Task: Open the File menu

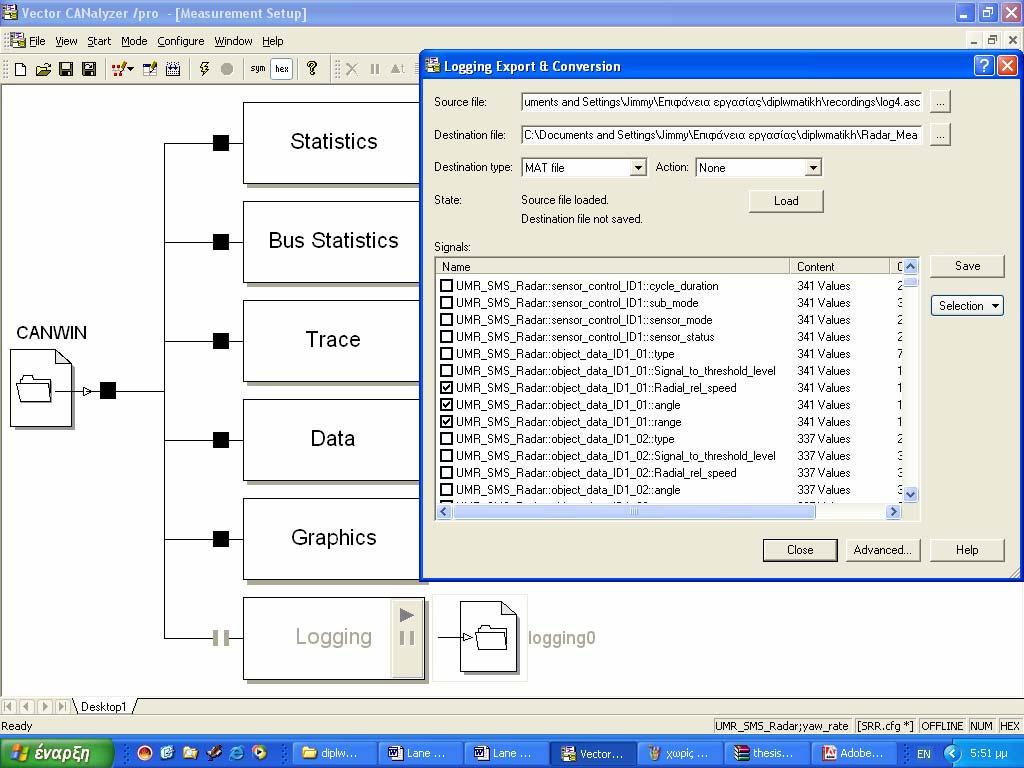Action: [x=37, y=41]
